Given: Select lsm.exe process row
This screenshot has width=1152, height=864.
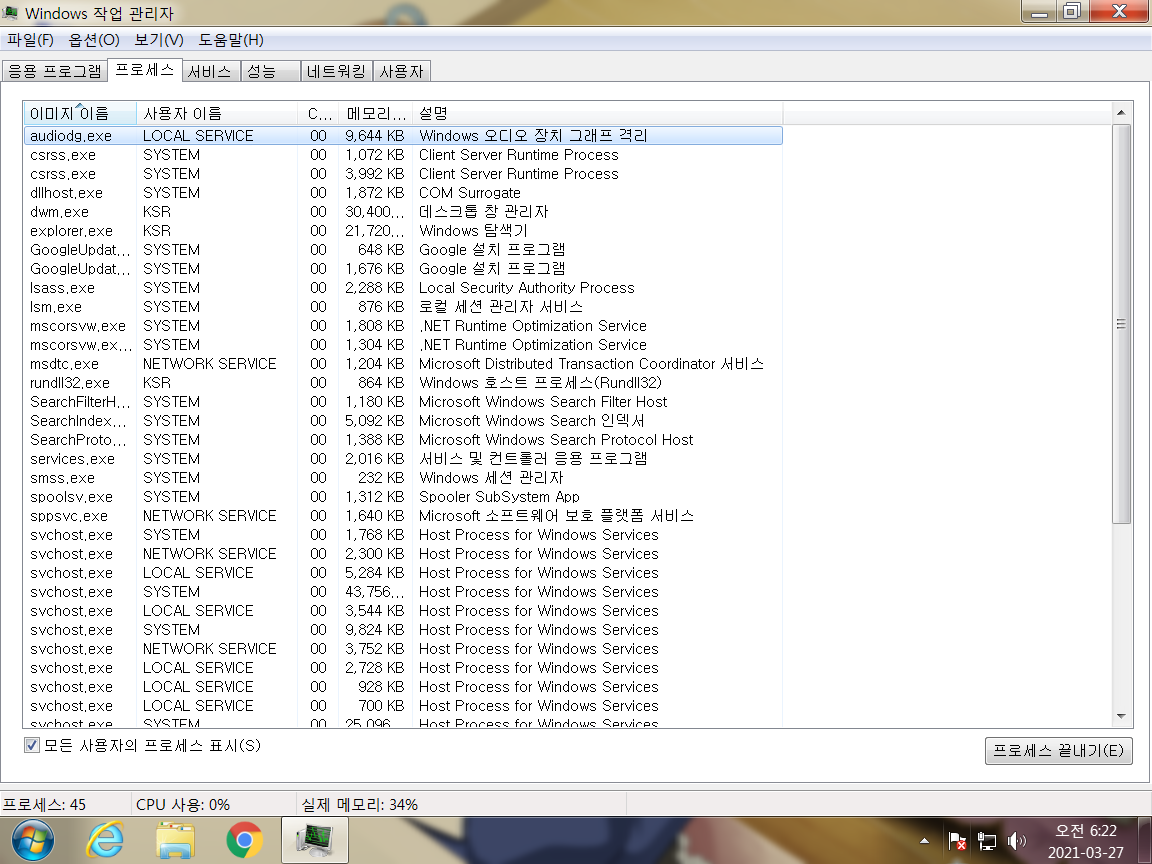Looking at the screenshot, I should (403, 307).
